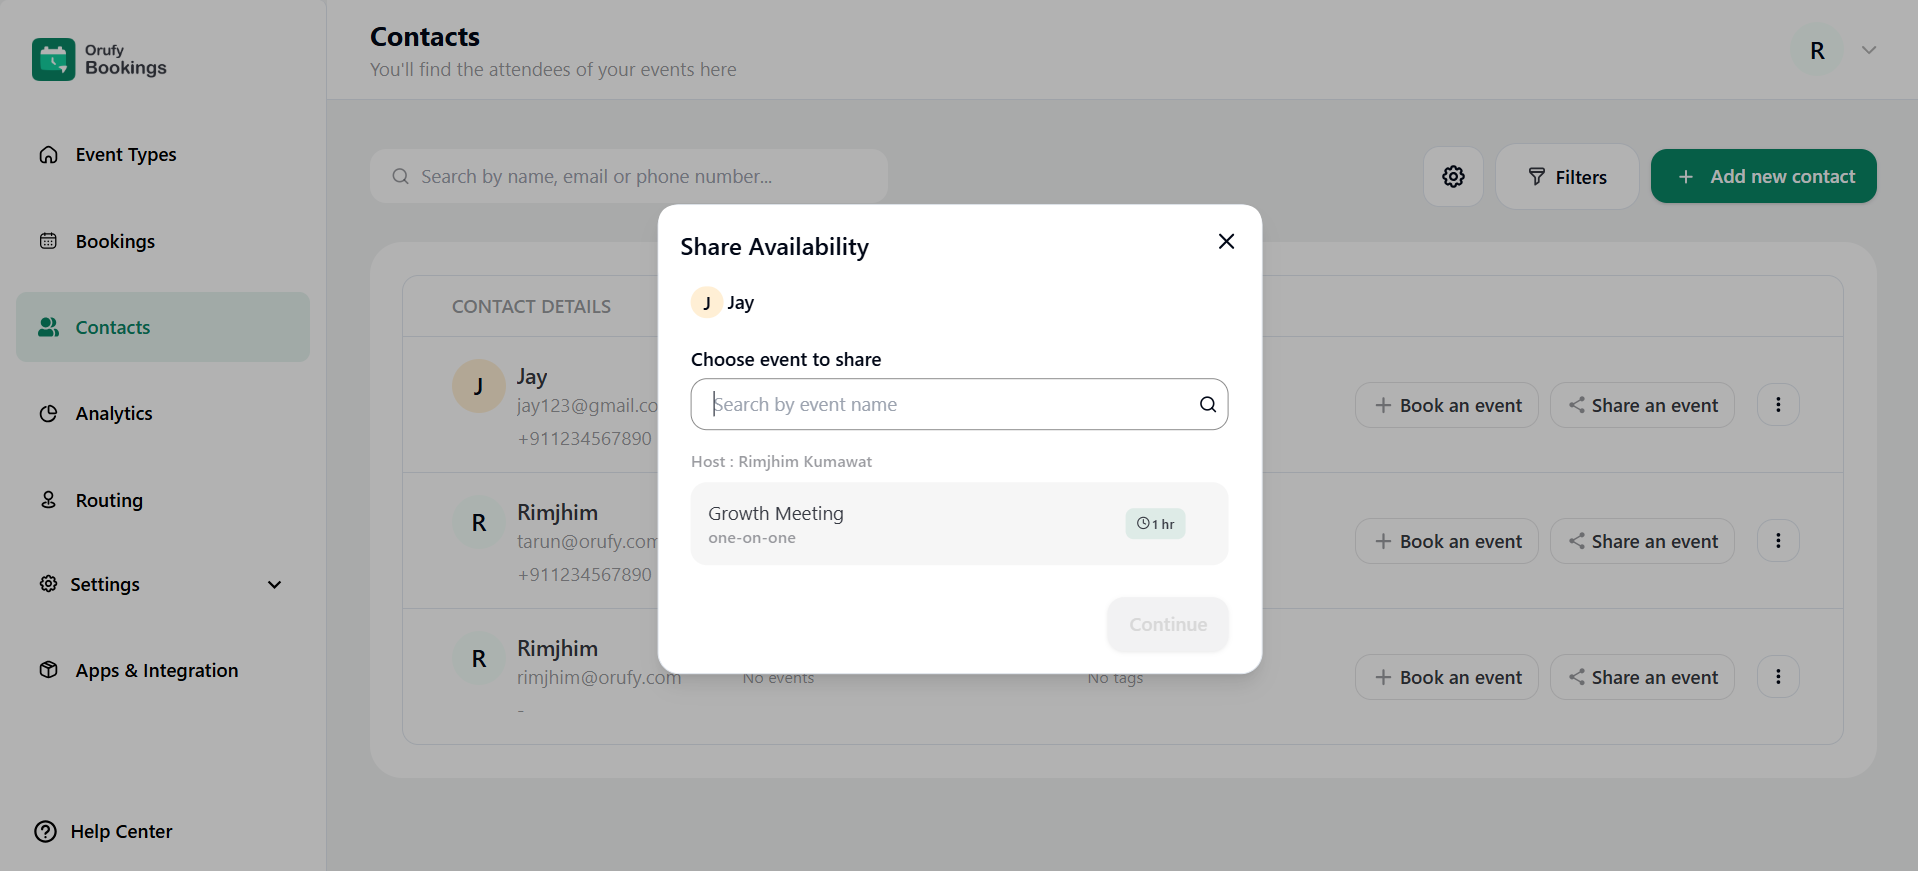Viewport: 1918px width, 871px height.
Task: Go to Event Types in the sidebar
Action: pyautogui.click(x=125, y=155)
